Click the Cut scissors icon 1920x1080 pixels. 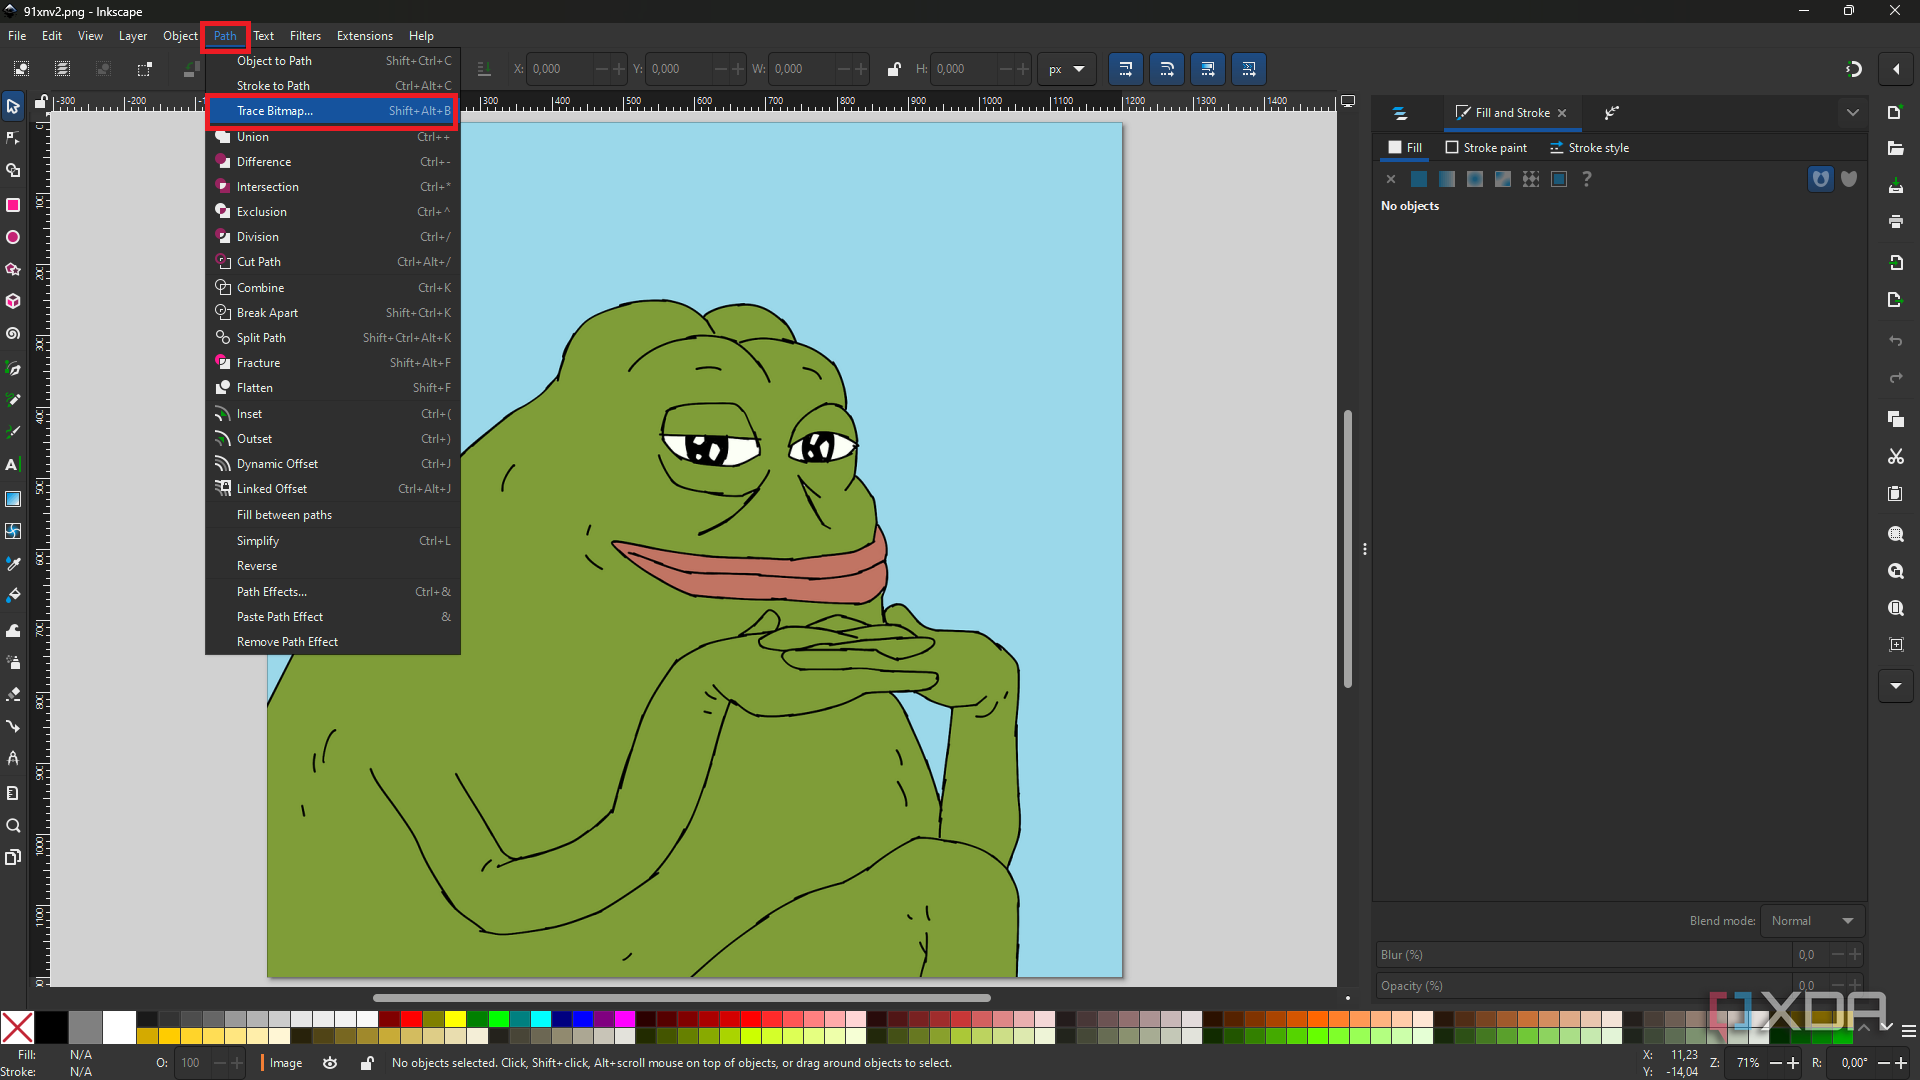tap(1895, 456)
